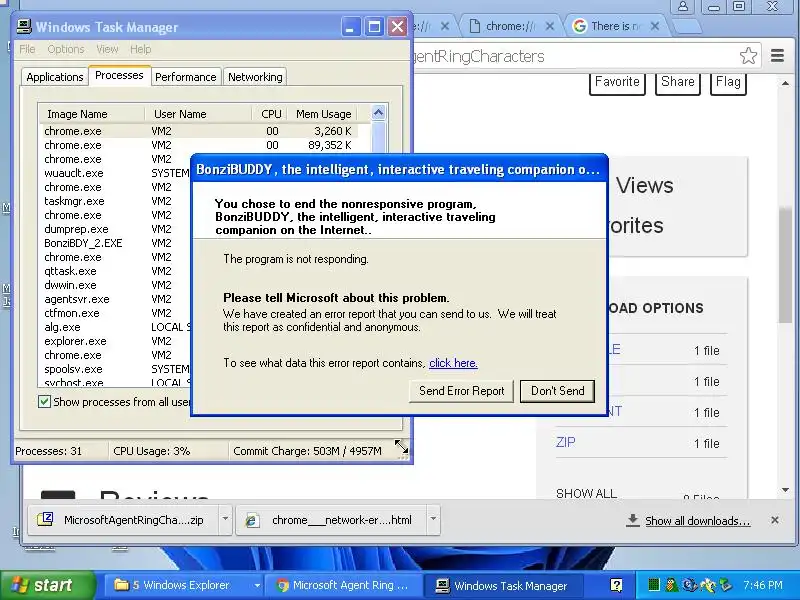Open the 'click here' error data link
The image size is (800, 600).
[453, 363]
